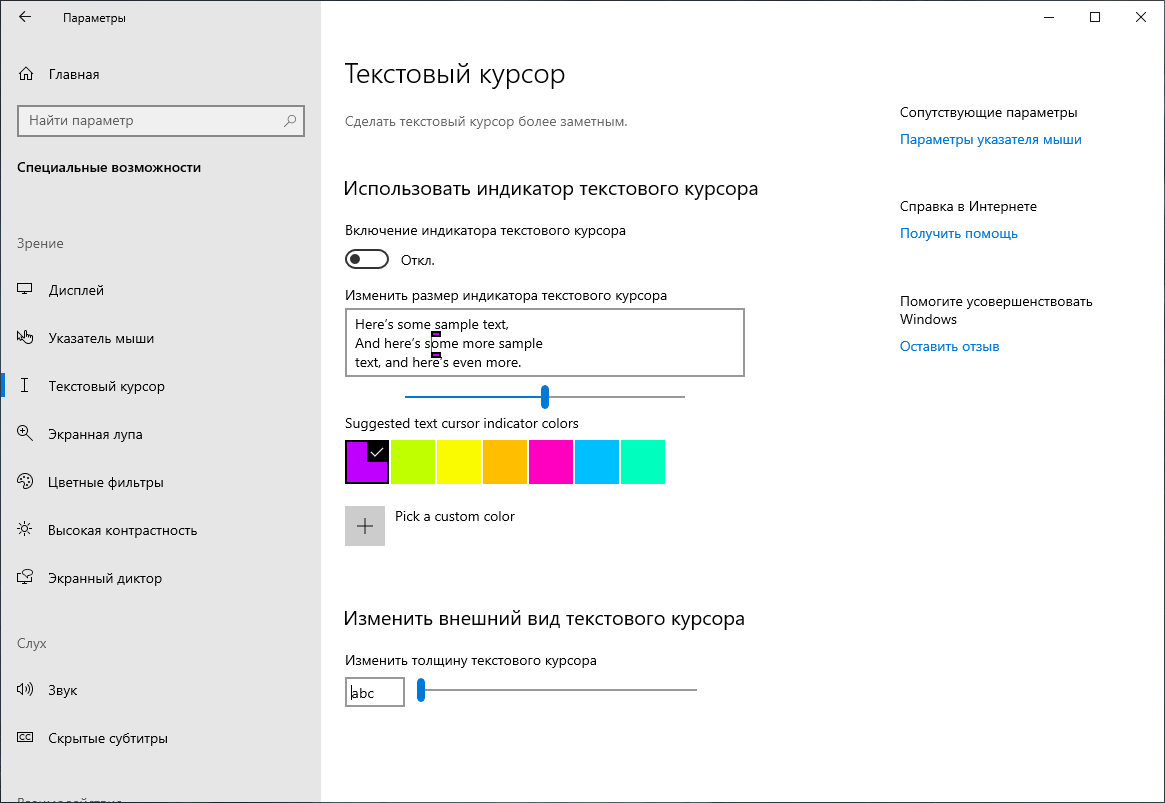Screen dimensions: 1165x803
Task: Click the Найти параметр search box
Action: point(160,120)
